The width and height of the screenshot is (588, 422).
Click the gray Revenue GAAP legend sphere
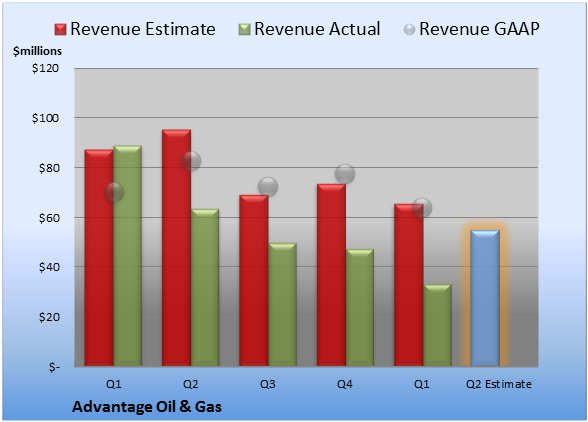click(x=410, y=29)
